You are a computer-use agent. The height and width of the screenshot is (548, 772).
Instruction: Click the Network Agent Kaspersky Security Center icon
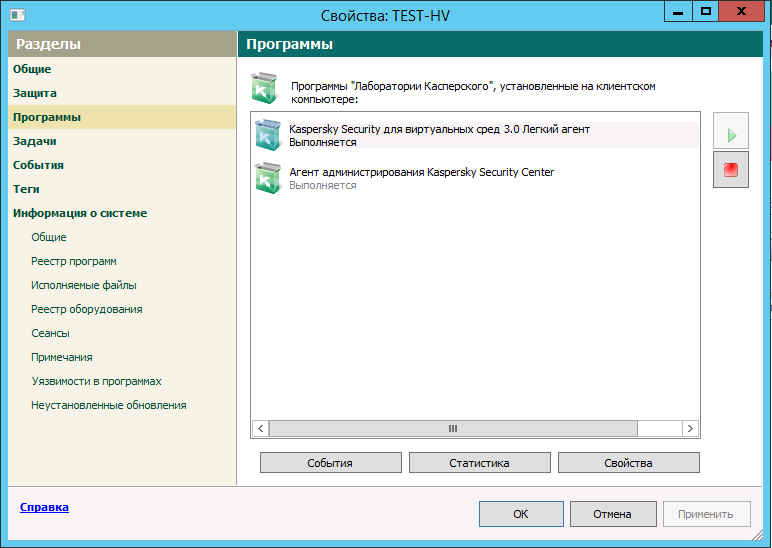(268, 178)
